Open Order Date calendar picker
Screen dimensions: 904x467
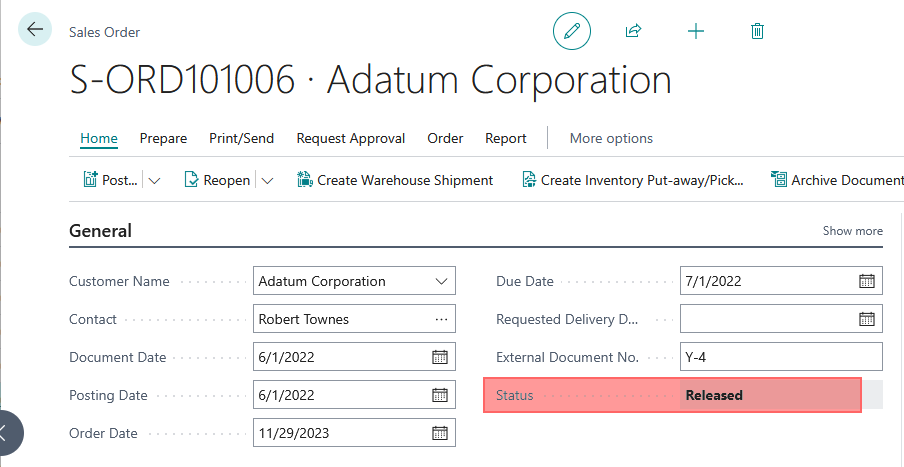pyautogui.click(x=440, y=434)
